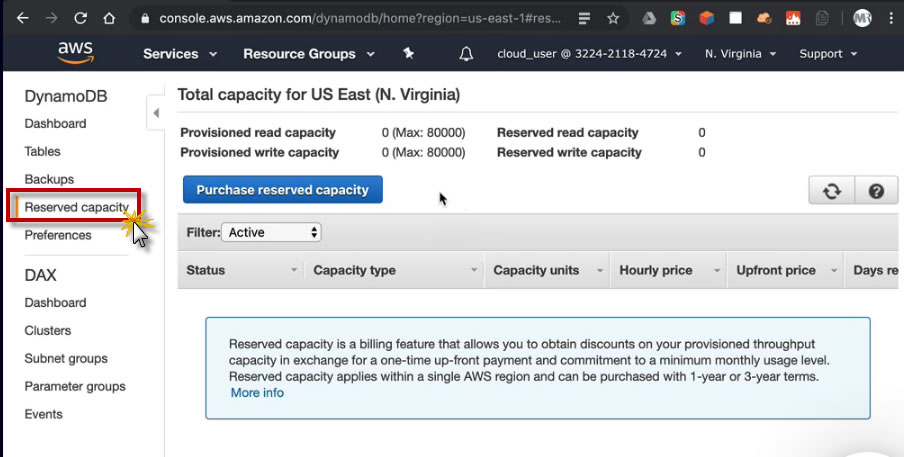This screenshot has width=904, height=457.
Task: Collapse the DynamoDB side navigation panel
Action: (156, 113)
